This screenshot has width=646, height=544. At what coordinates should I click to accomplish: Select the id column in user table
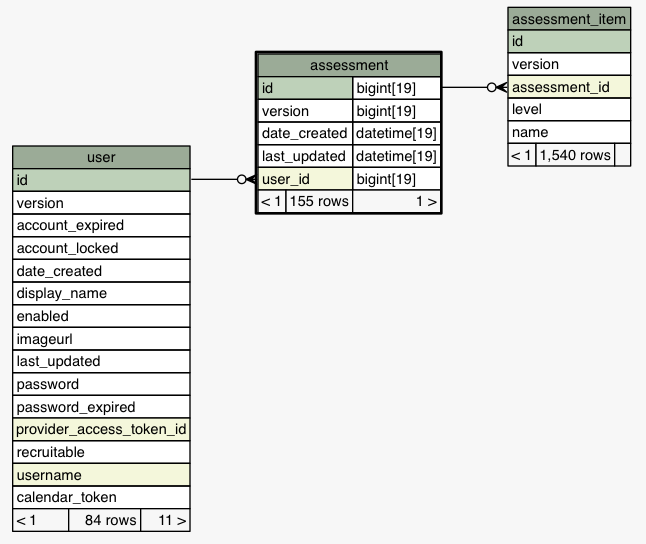pos(101,180)
